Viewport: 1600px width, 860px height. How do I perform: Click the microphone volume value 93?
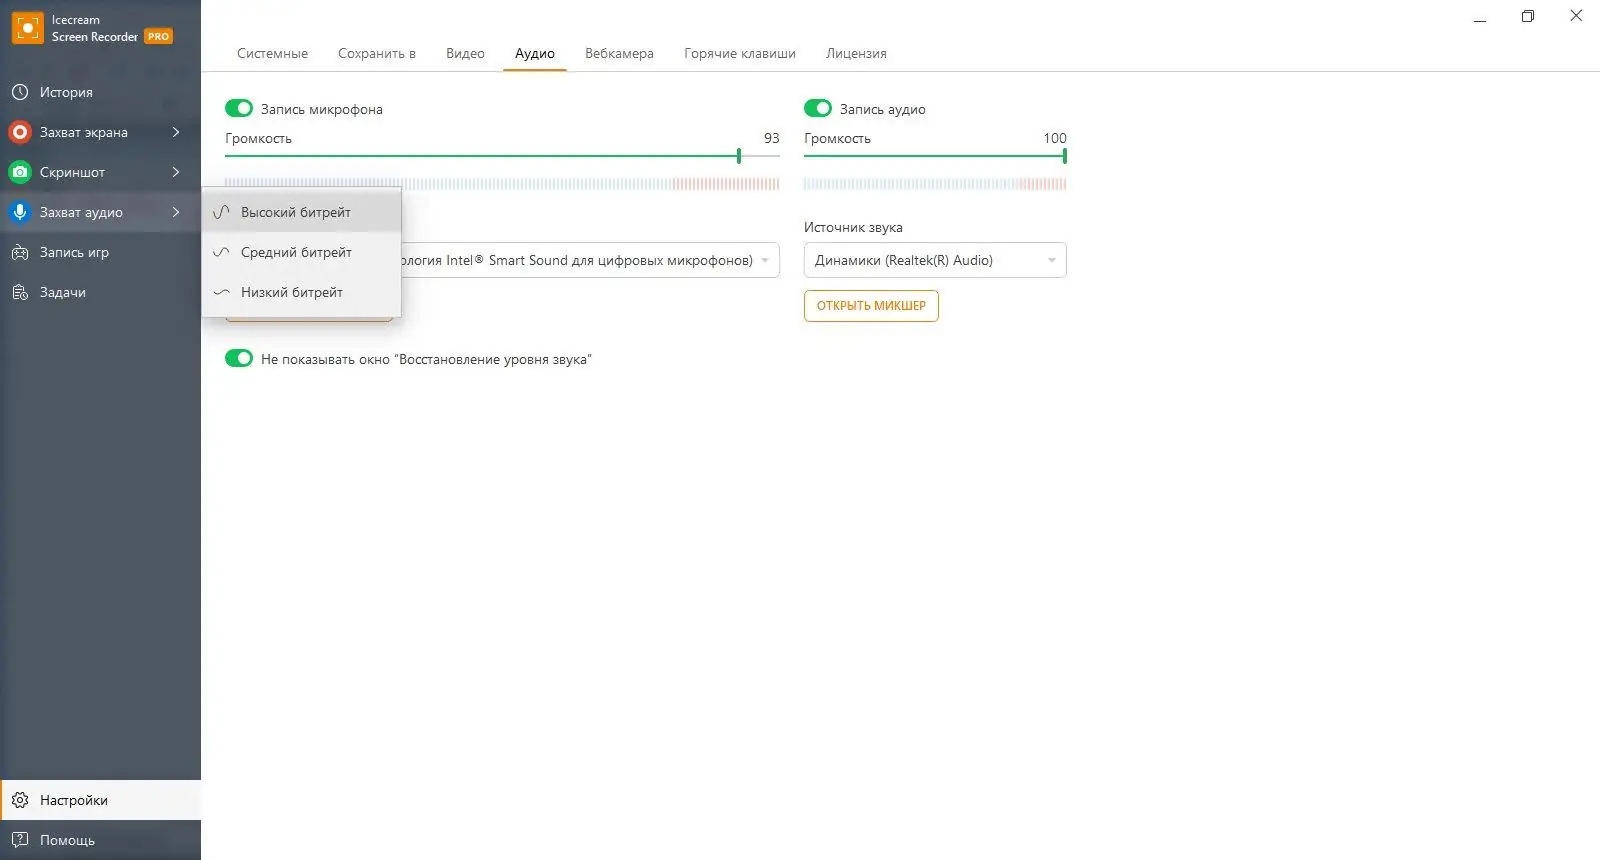(772, 138)
